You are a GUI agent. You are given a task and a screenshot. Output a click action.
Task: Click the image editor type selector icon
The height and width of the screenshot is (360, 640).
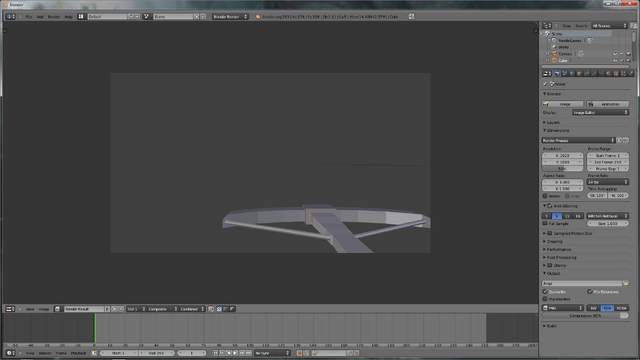pyautogui.click(x=10, y=309)
